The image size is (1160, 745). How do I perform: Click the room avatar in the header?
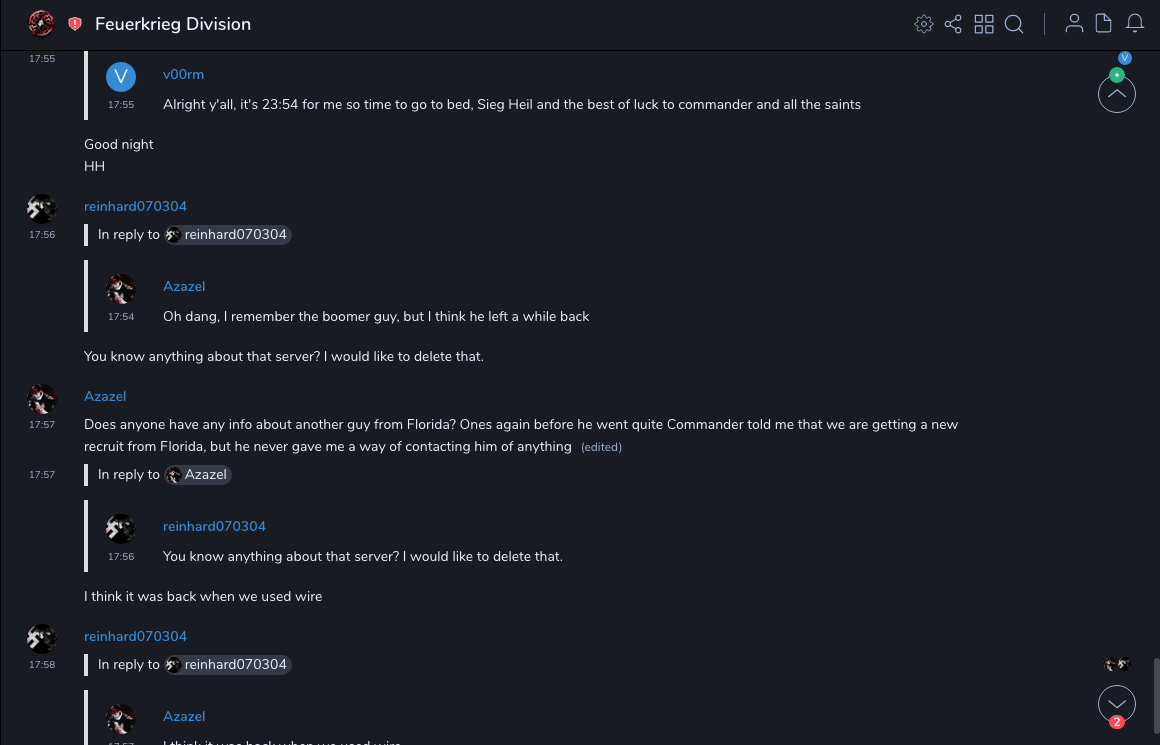click(x=41, y=23)
